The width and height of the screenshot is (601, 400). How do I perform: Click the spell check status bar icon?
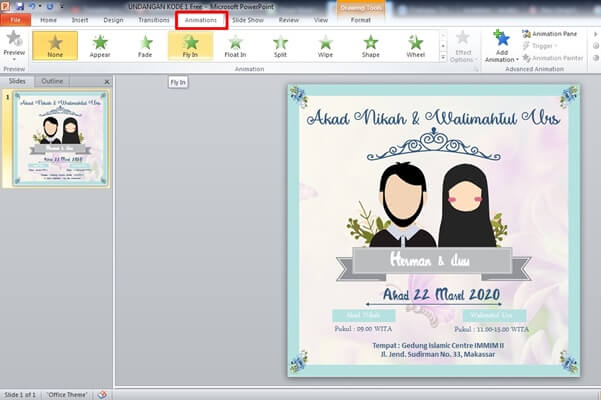(x=102, y=395)
